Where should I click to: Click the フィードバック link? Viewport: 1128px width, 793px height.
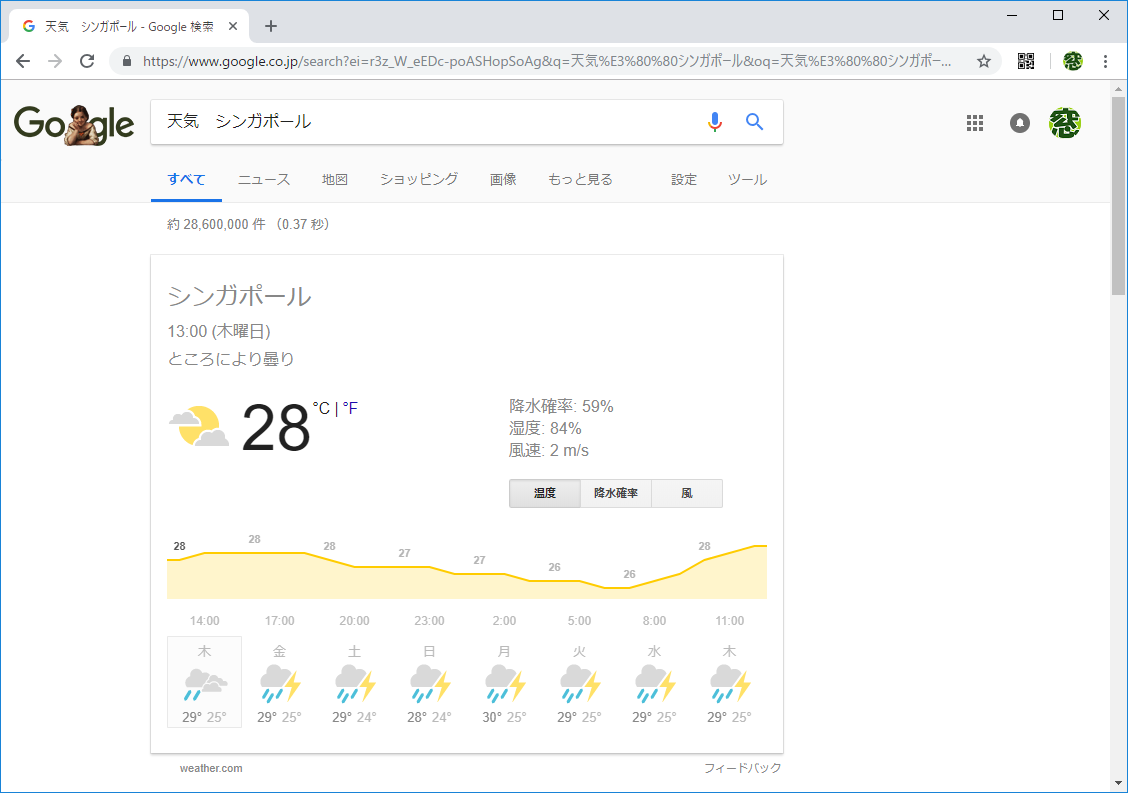point(742,768)
